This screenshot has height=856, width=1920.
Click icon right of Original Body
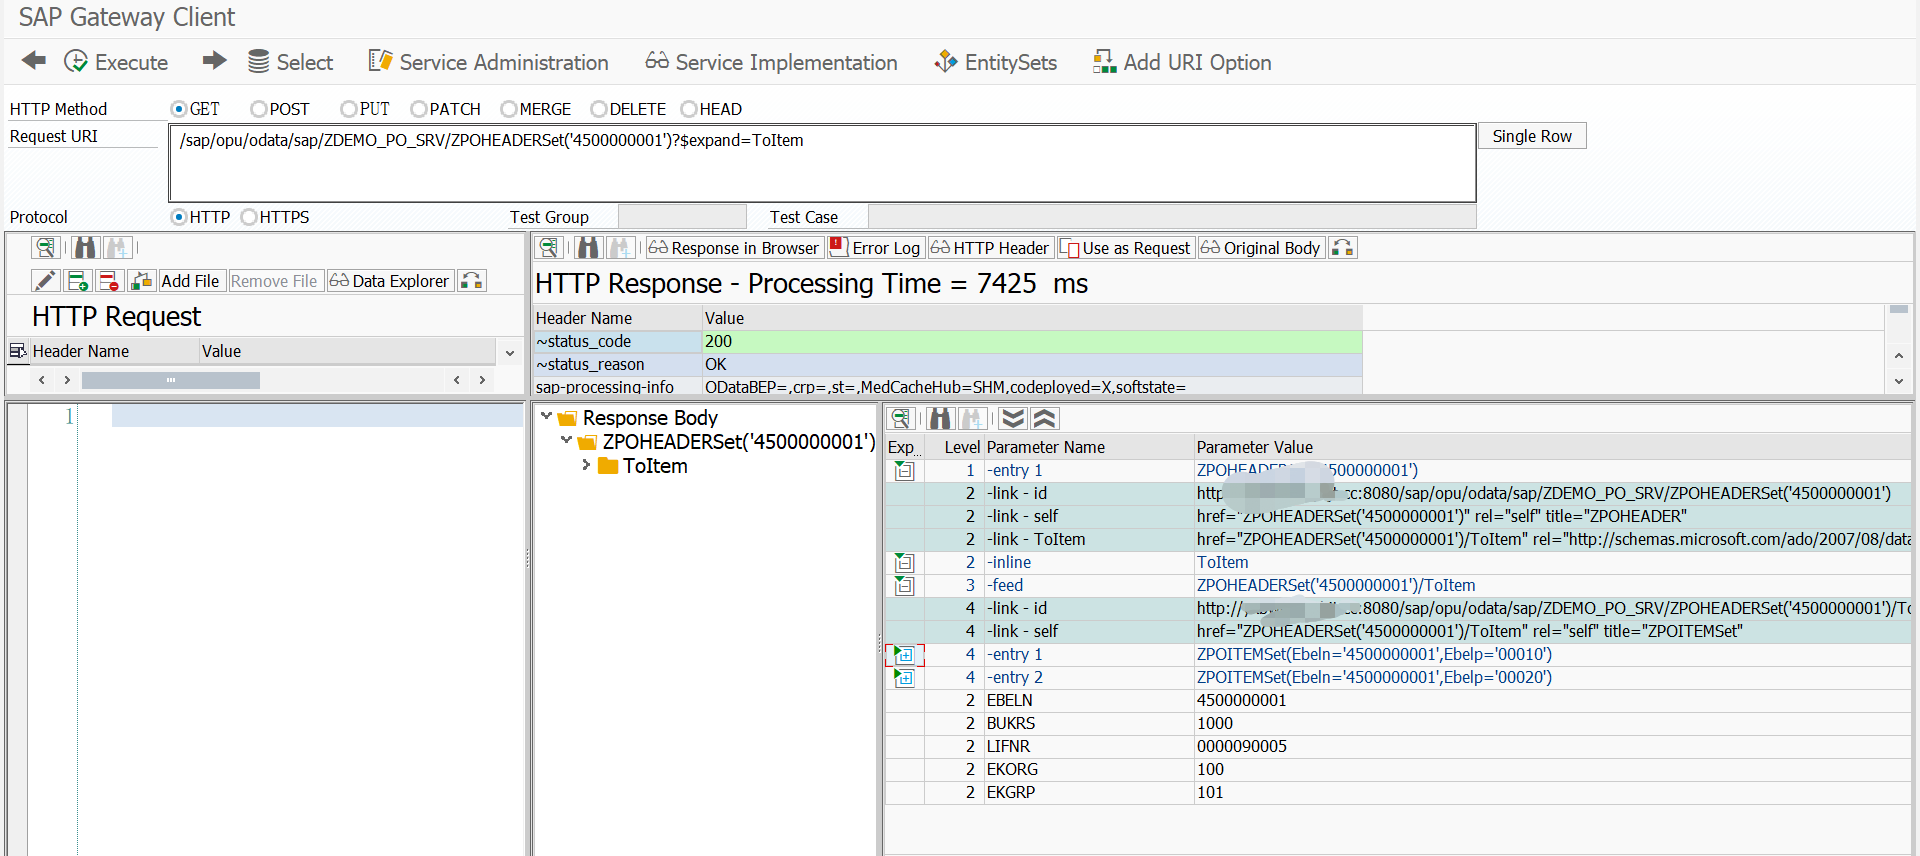point(1342,248)
